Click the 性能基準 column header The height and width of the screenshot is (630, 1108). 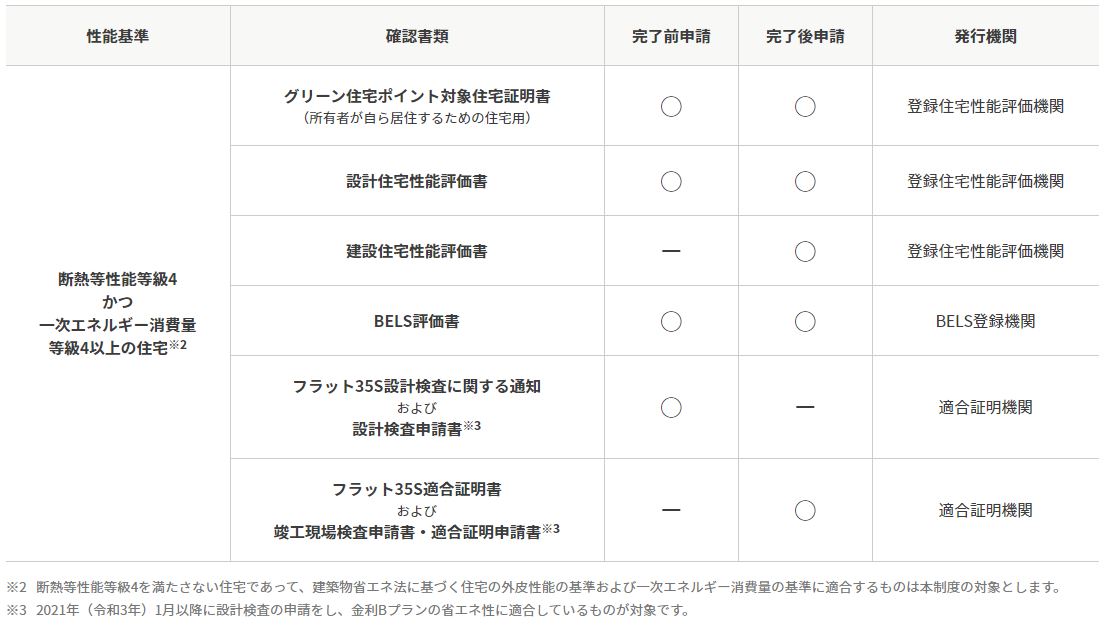pos(118,36)
